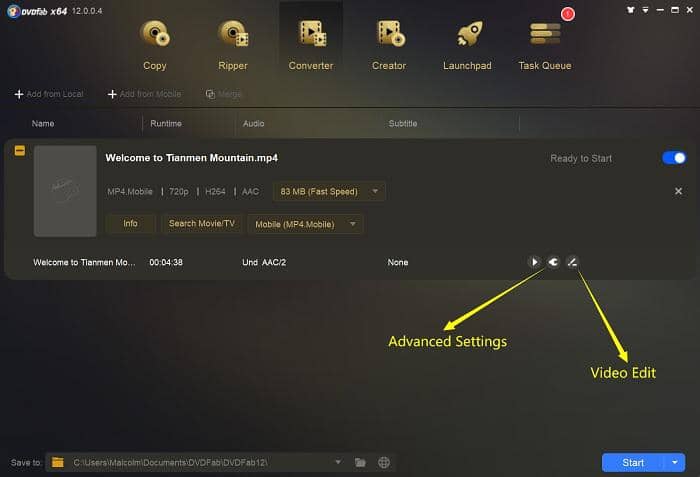This screenshot has width=700, height=477.
Task: Click the Start button
Action: pyautogui.click(x=633, y=463)
